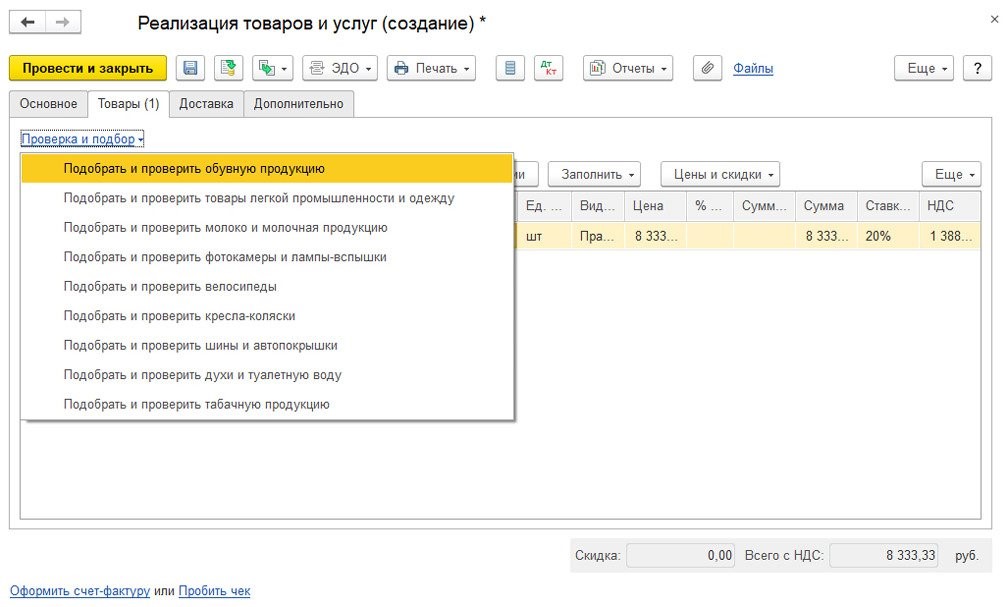Show Дт/Кт accounting entries icon

(548, 68)
